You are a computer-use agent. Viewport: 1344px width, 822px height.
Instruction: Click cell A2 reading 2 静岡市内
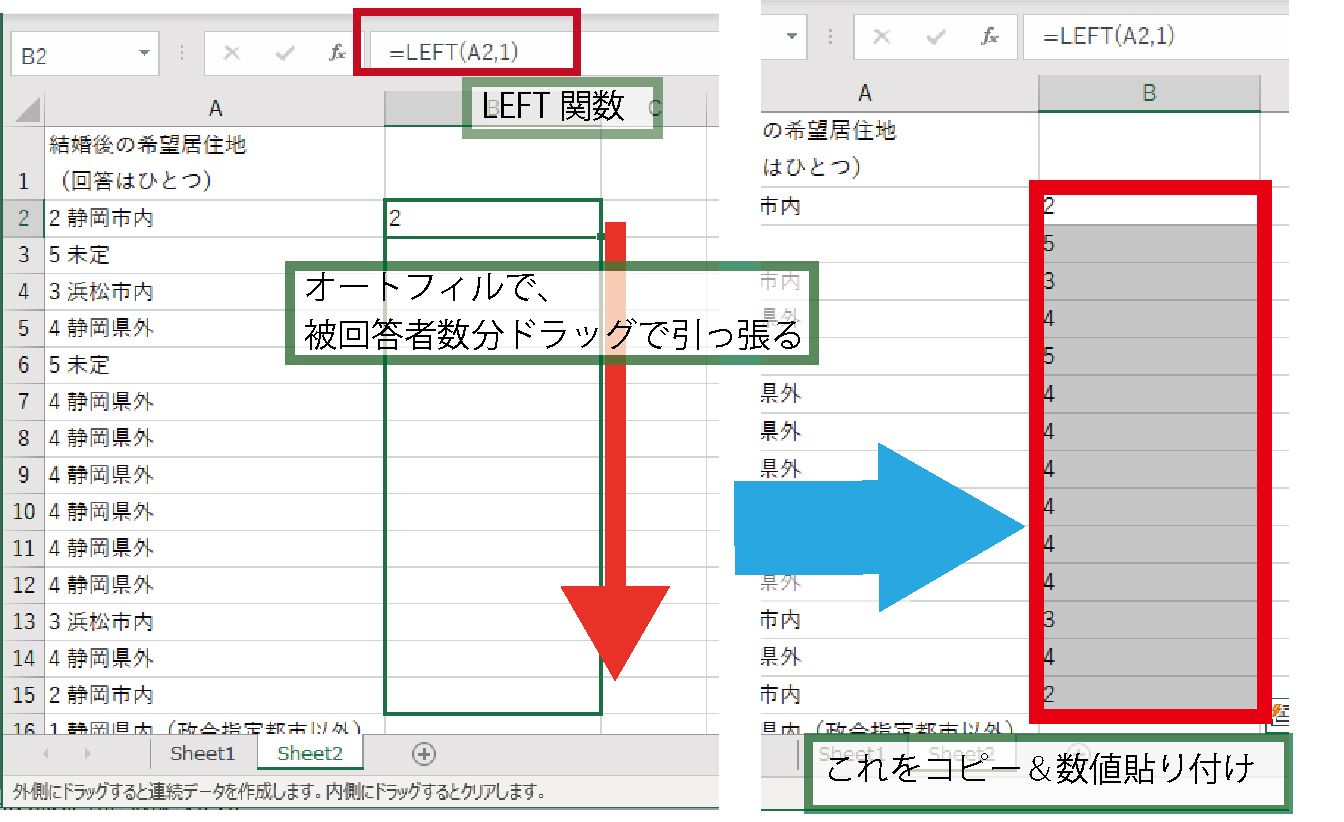(214, 218)
